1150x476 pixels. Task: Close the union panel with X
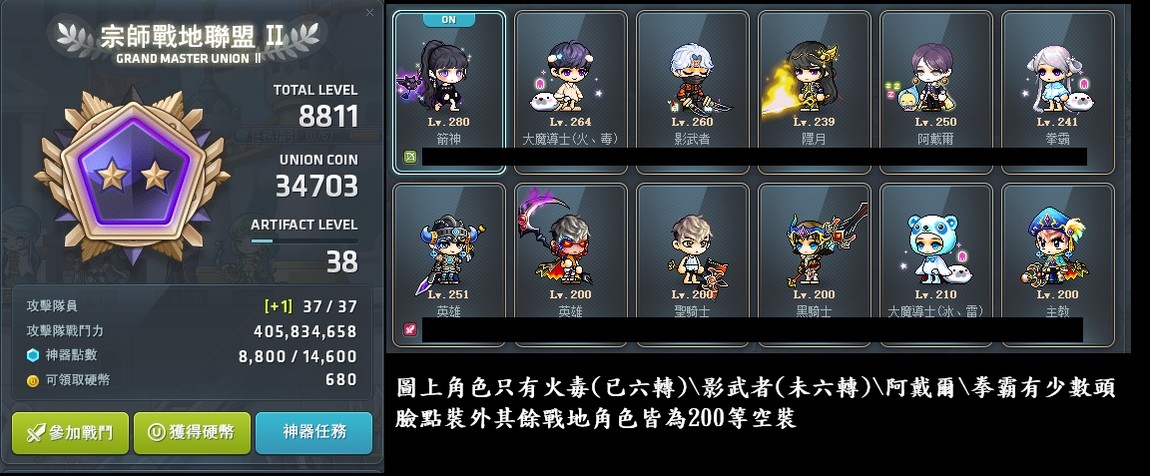pos(370,12)
